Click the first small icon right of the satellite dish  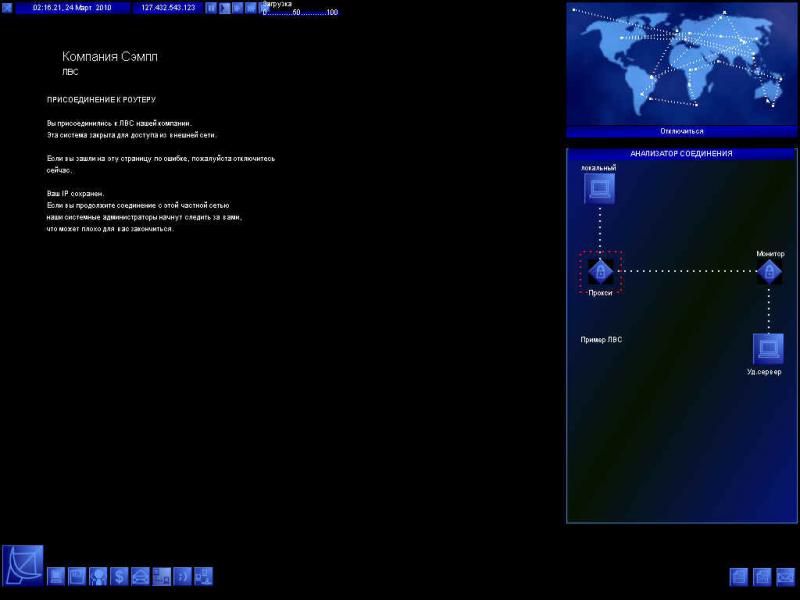56,576
